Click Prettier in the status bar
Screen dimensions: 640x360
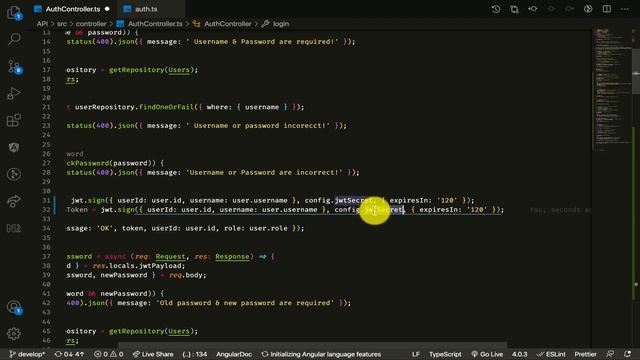pyautogui.click(x=585, y=354)
